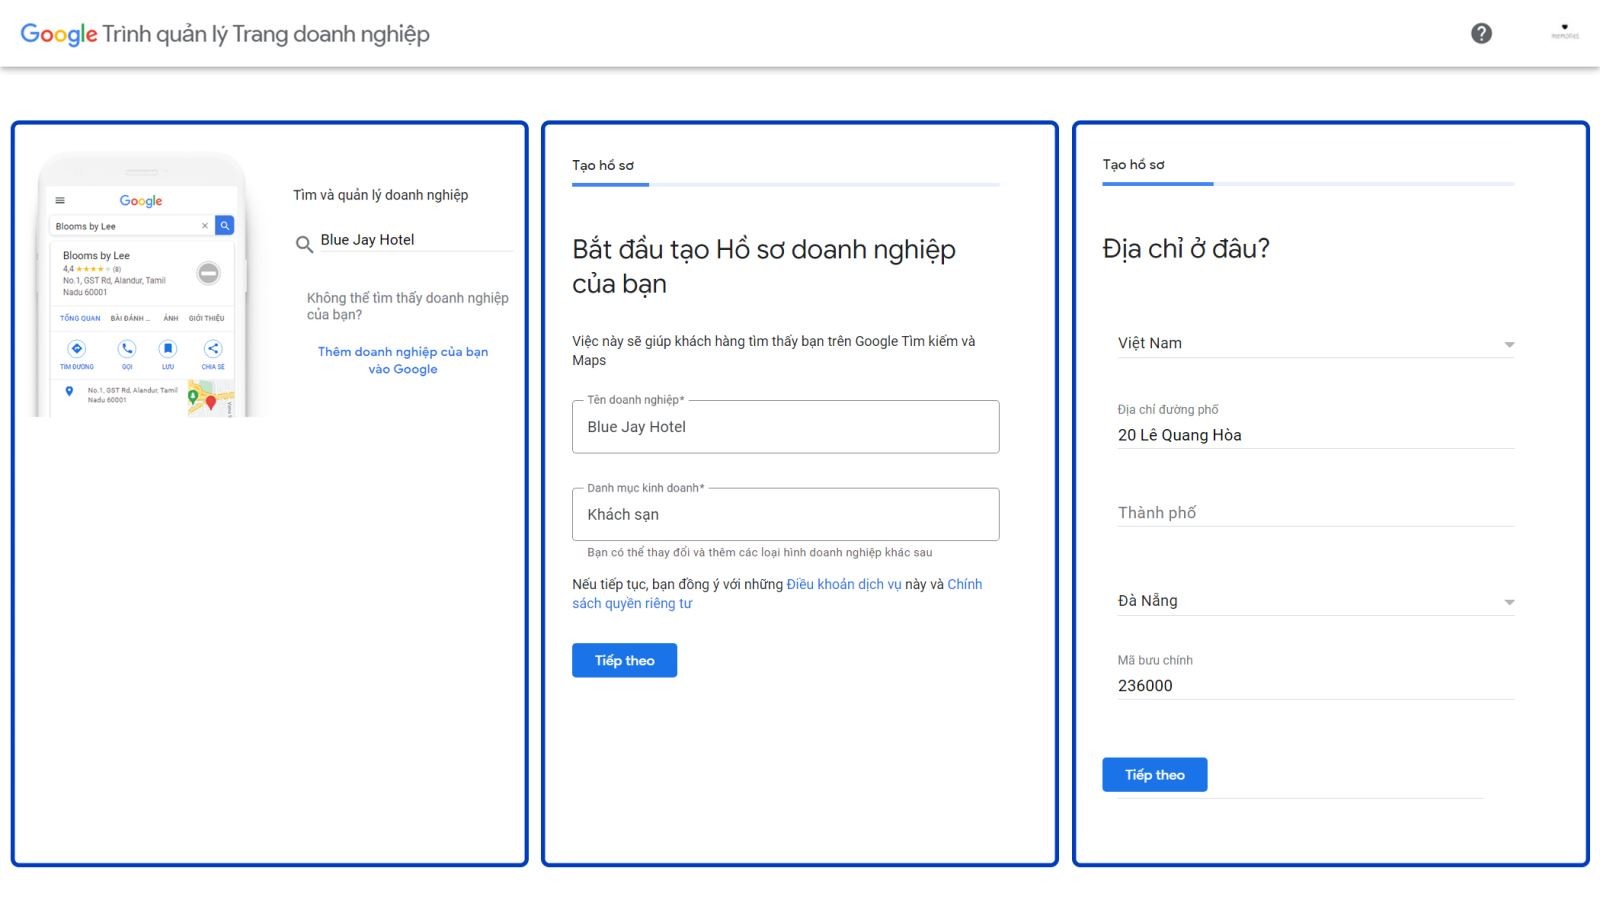Click the Địa chỉ ở đâu? heading

pos(1186,248)
